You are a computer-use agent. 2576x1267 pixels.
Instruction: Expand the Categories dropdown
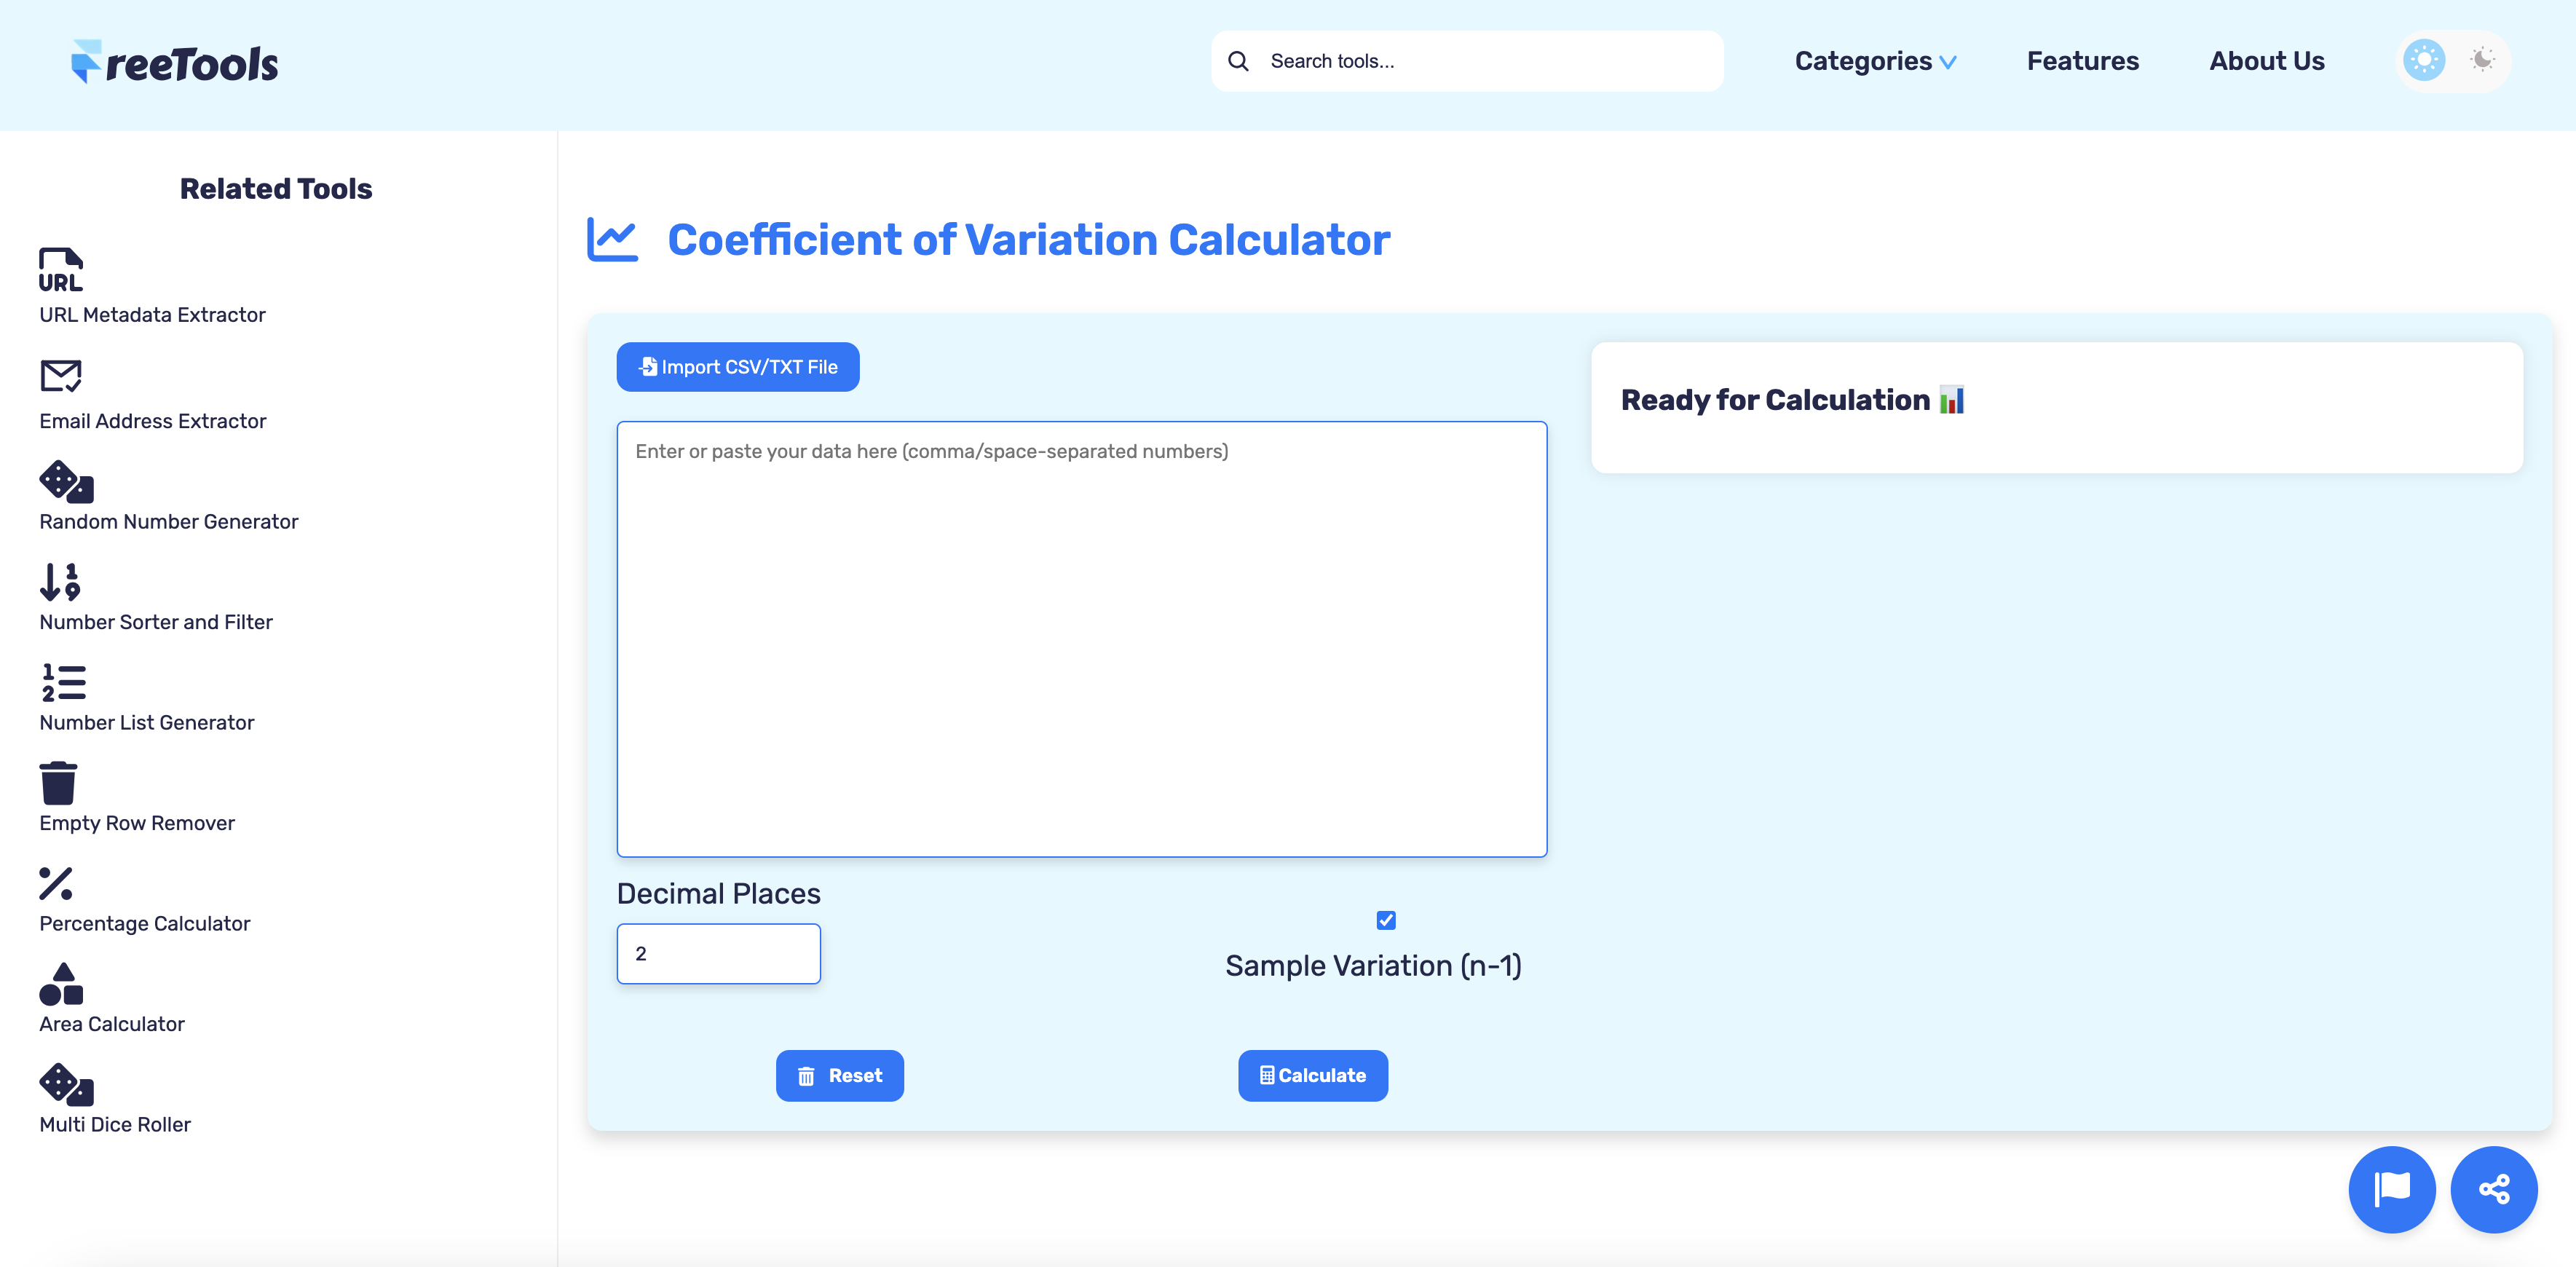tap(1875, 61)
